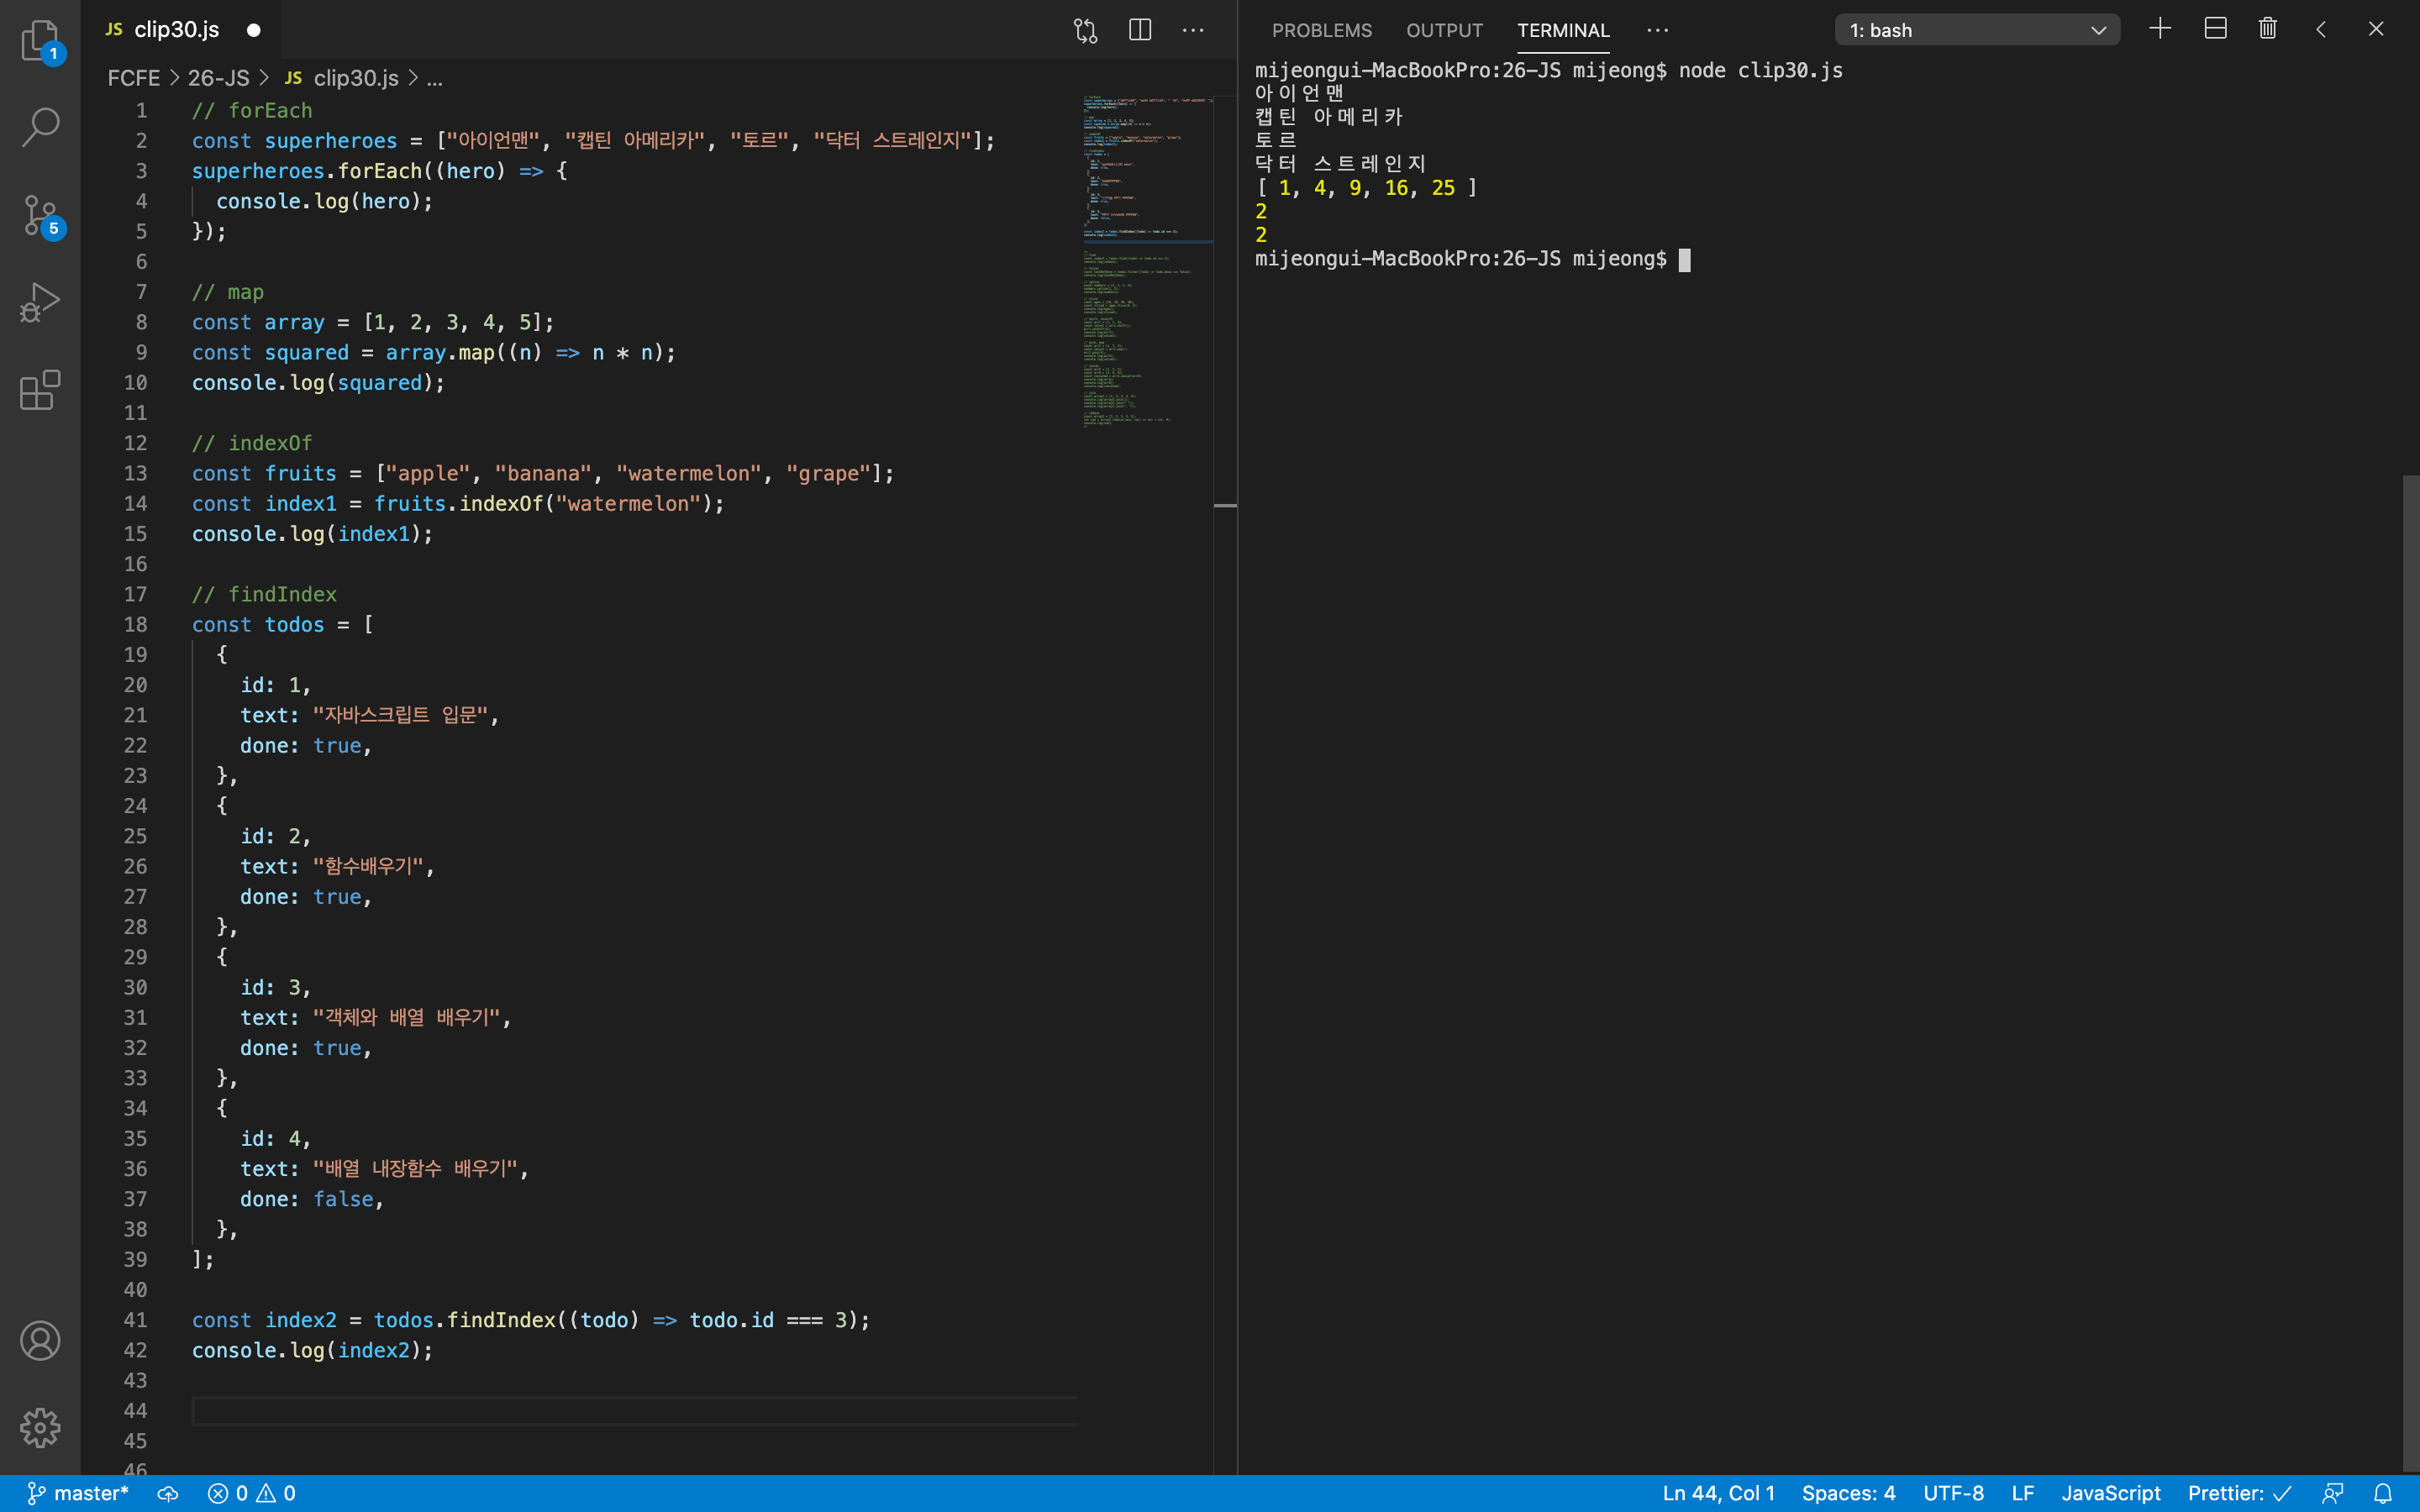
Task: Click the cloud publish changes icon
Action: 168,1493
